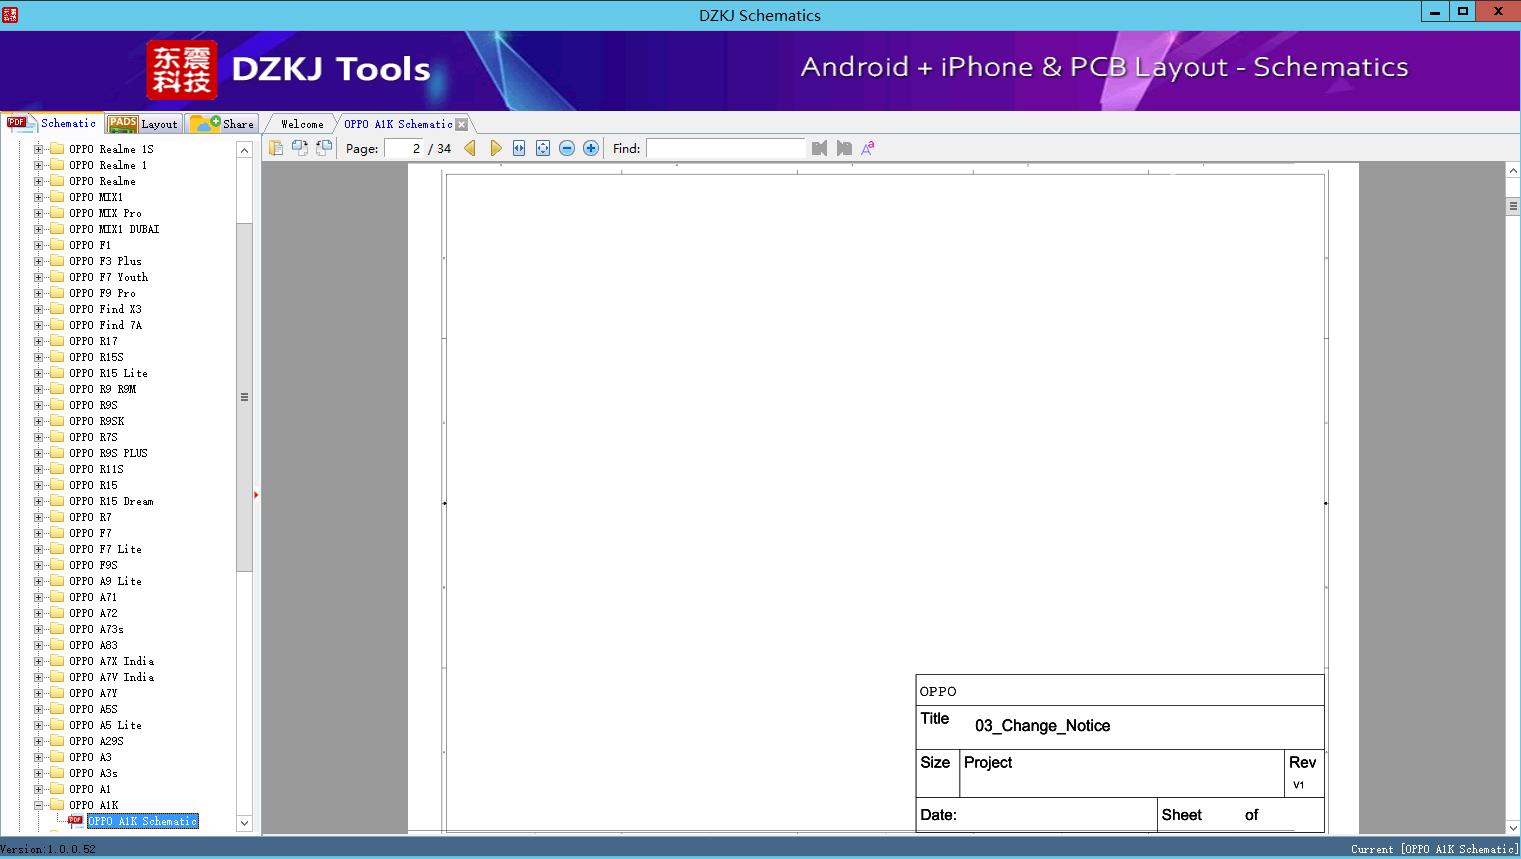Click Current [OPPO A1K Schematic] status text
Image resolution: width=1521 pixels, height=859 pixels.
tap(1434, 849)
